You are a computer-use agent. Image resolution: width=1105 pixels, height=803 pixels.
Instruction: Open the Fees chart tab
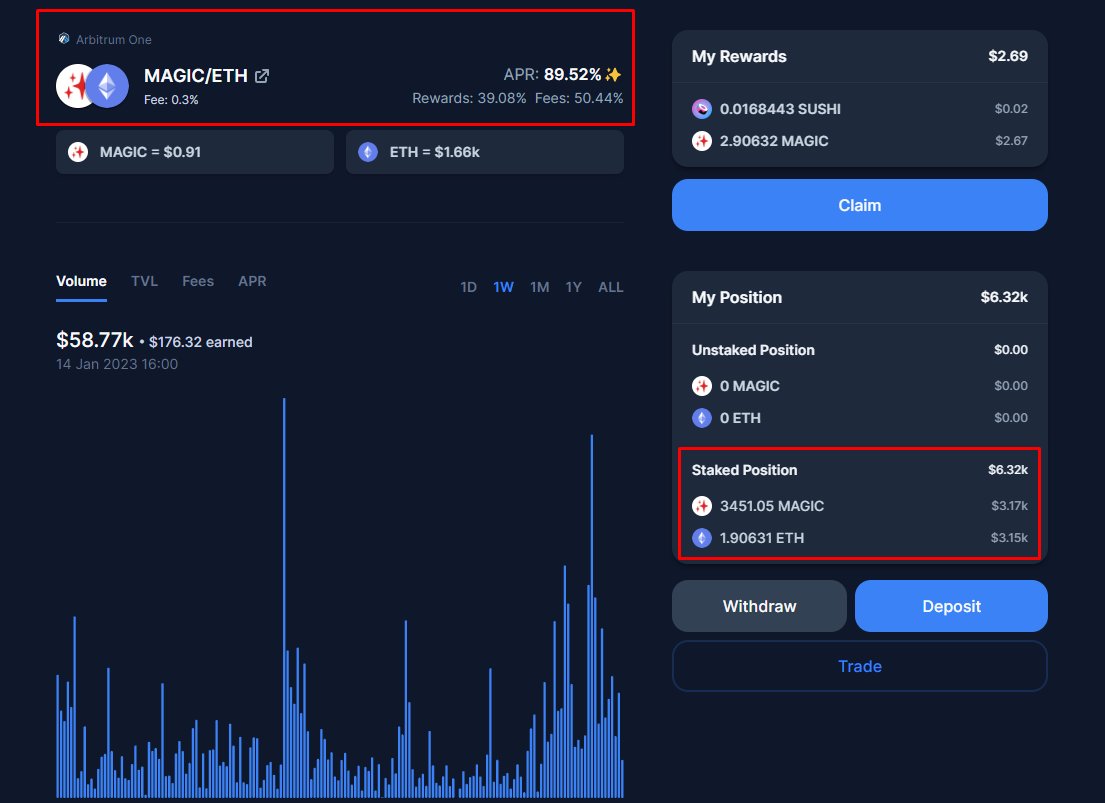(x=197, y=281)
